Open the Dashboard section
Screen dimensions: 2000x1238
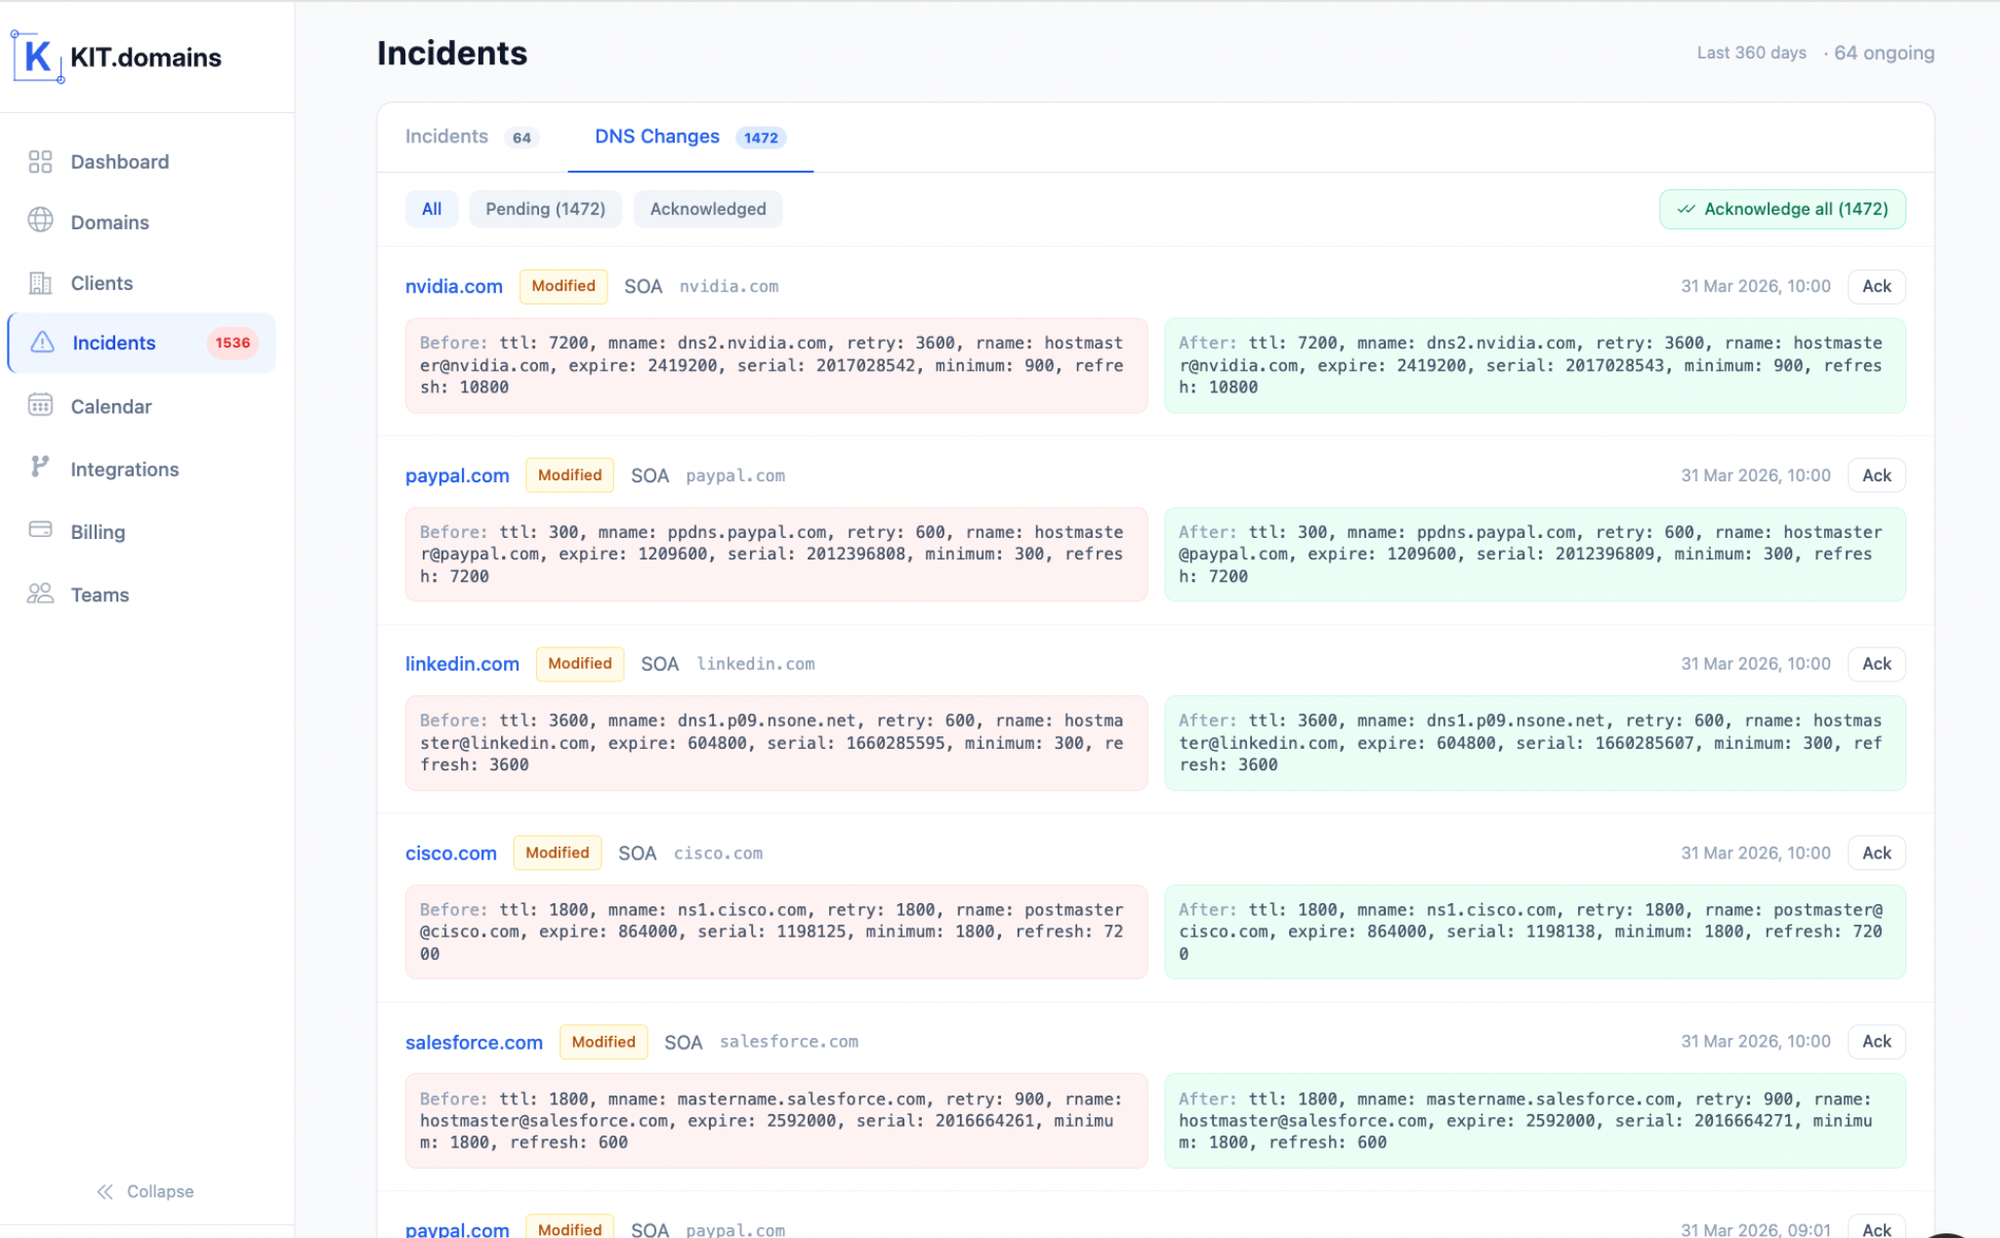coord(119,161)
